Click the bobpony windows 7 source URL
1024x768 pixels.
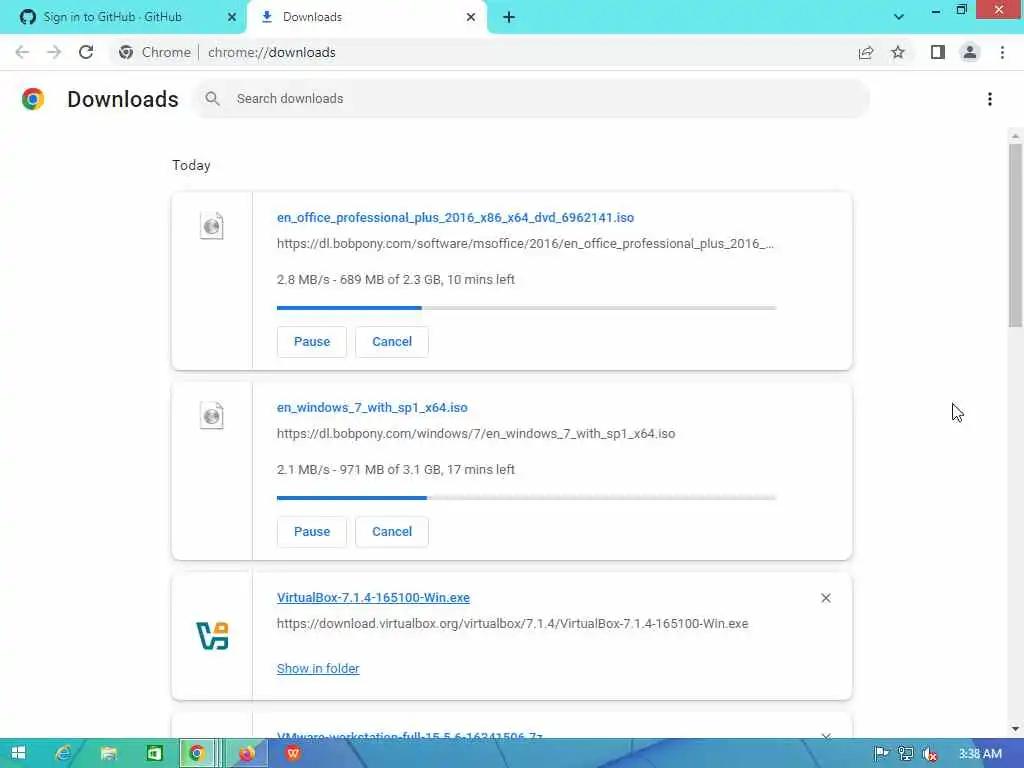(476, 434)
